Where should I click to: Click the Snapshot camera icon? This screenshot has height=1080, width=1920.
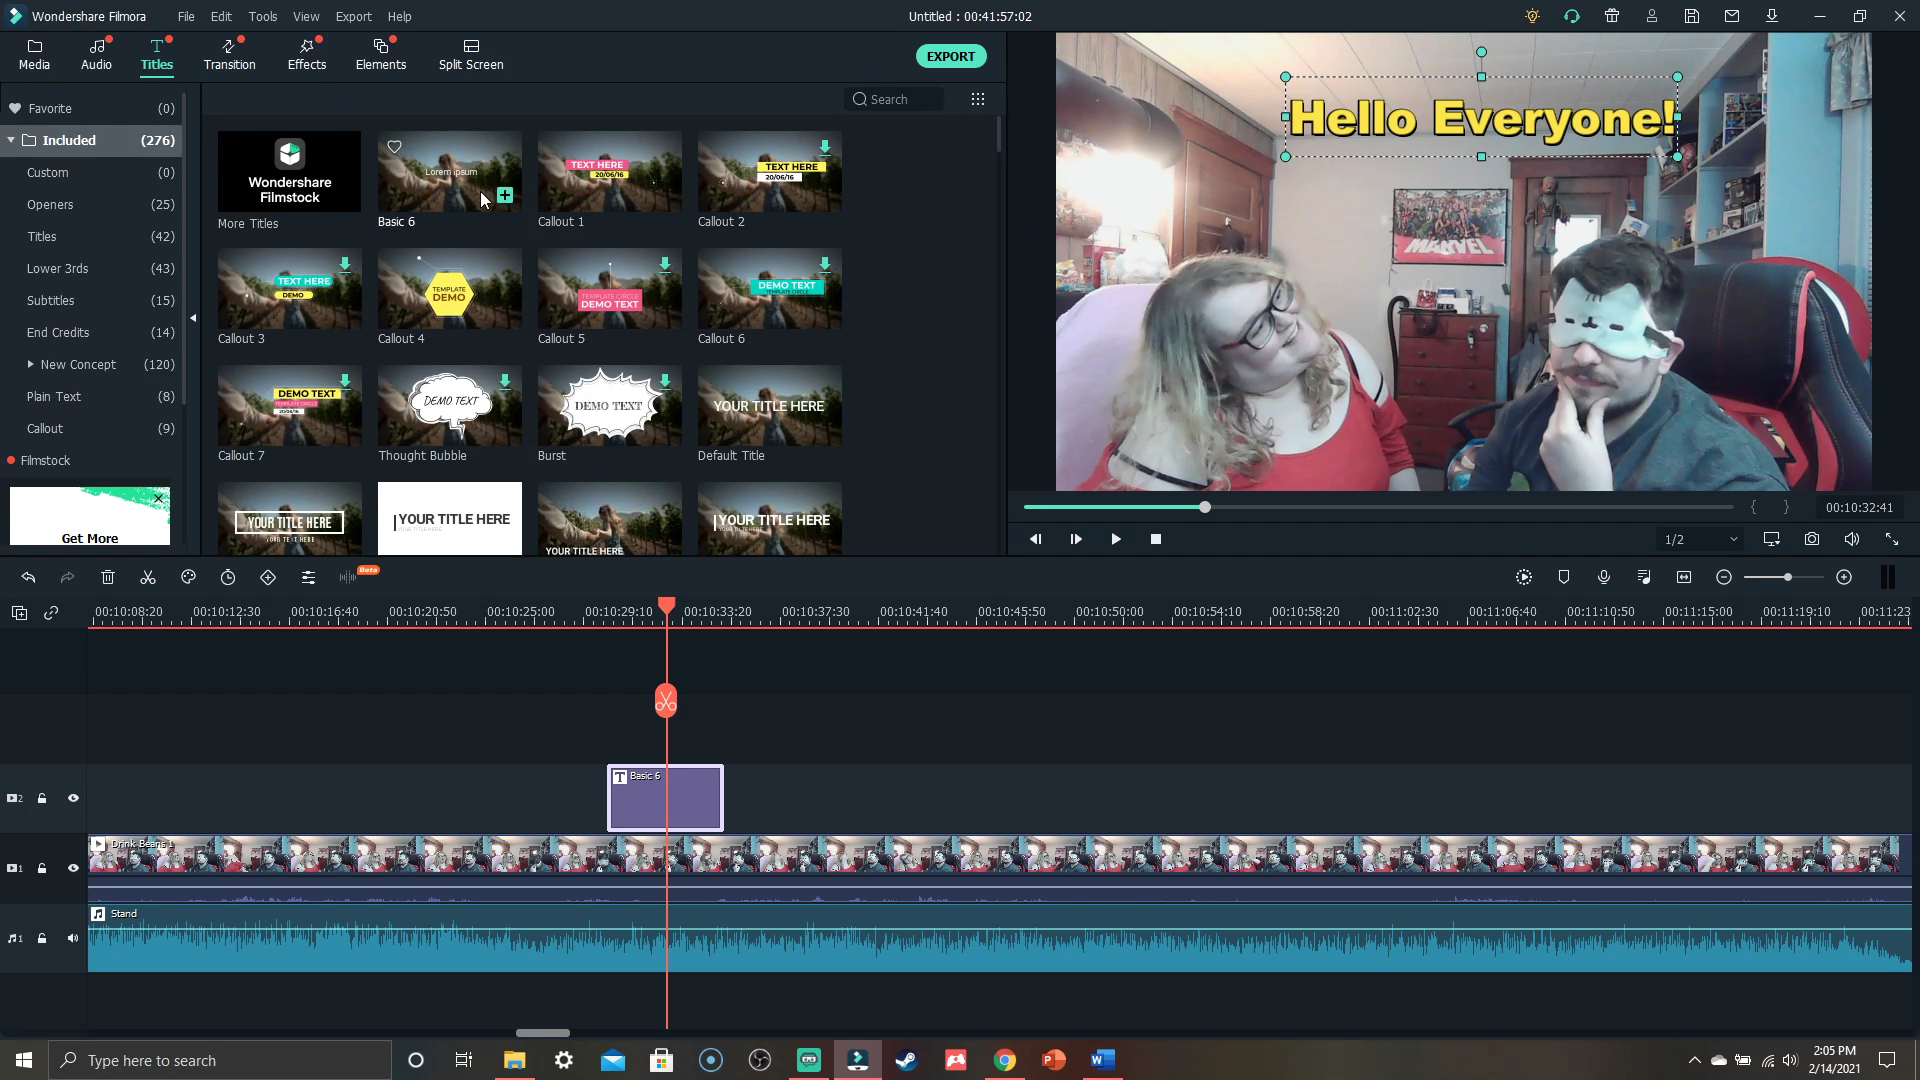click(1812, 539)
